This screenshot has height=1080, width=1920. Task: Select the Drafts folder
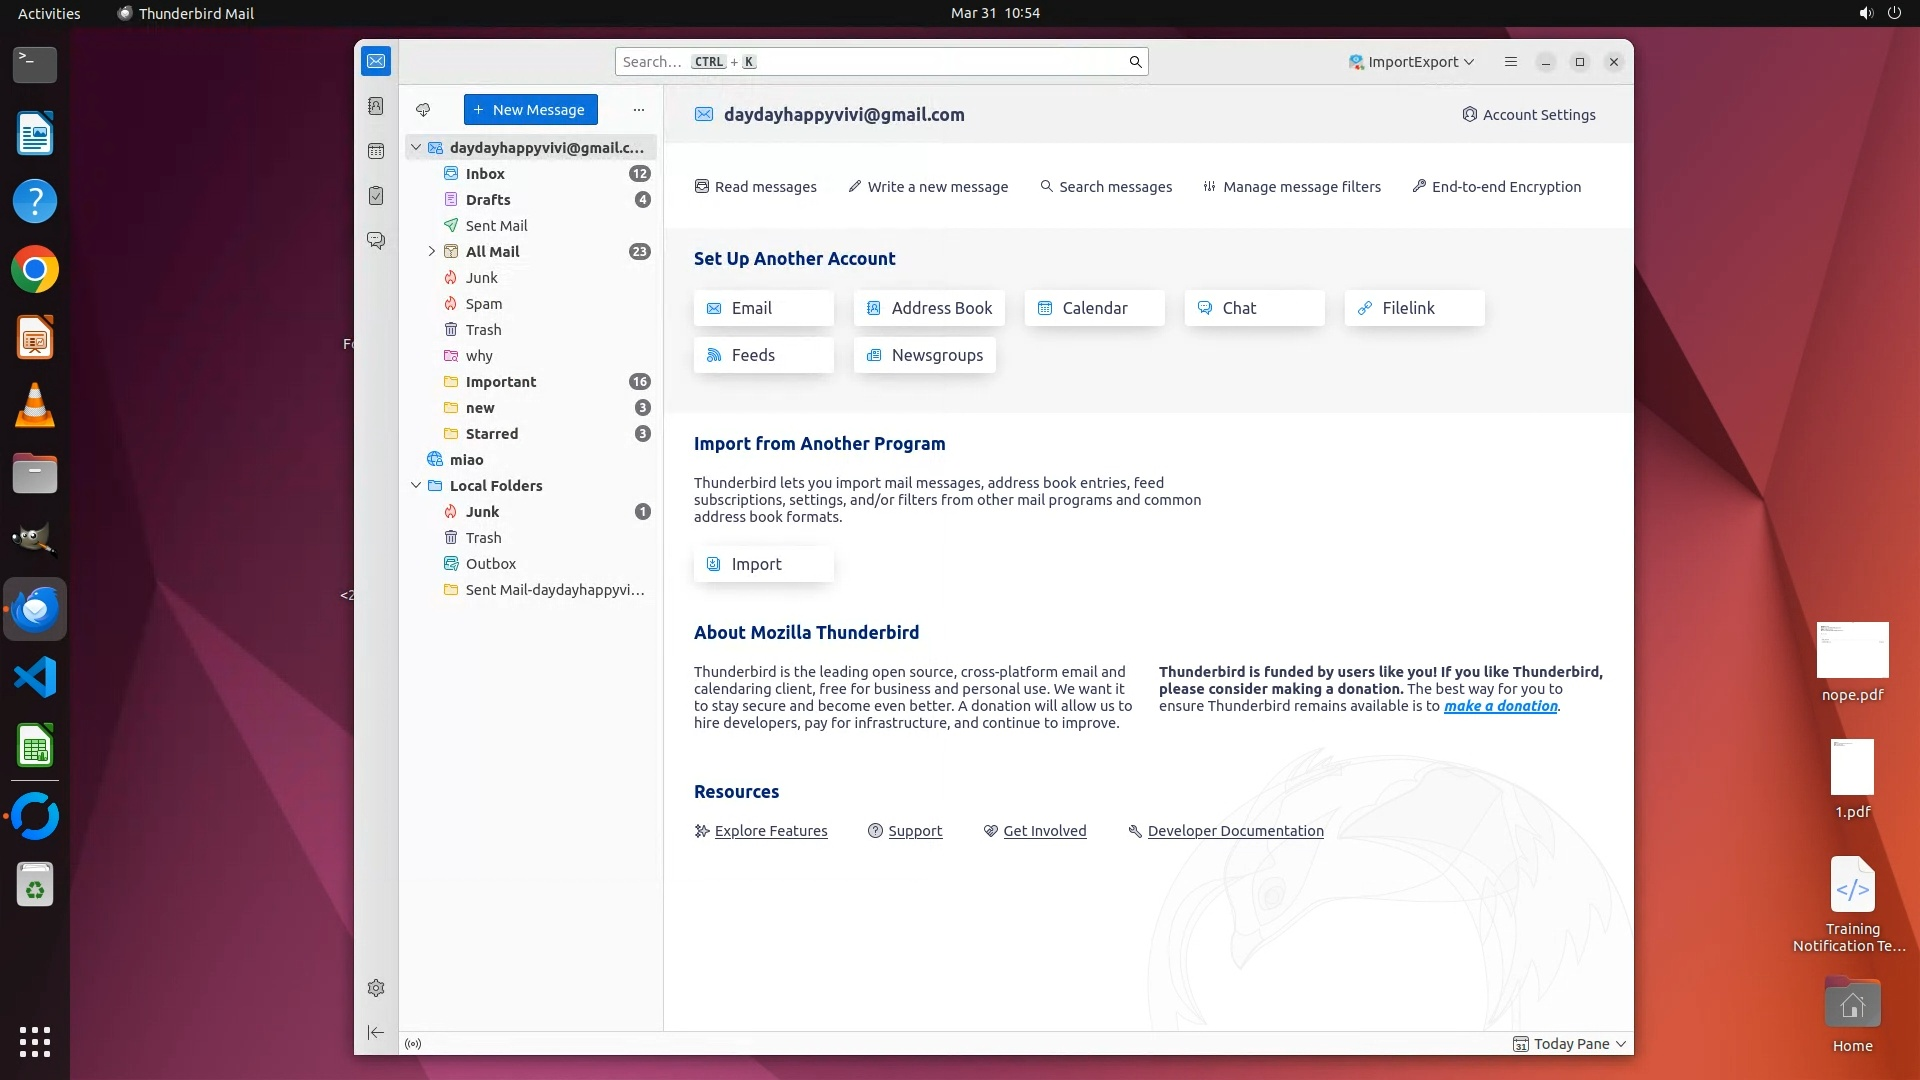click(488, 200)
